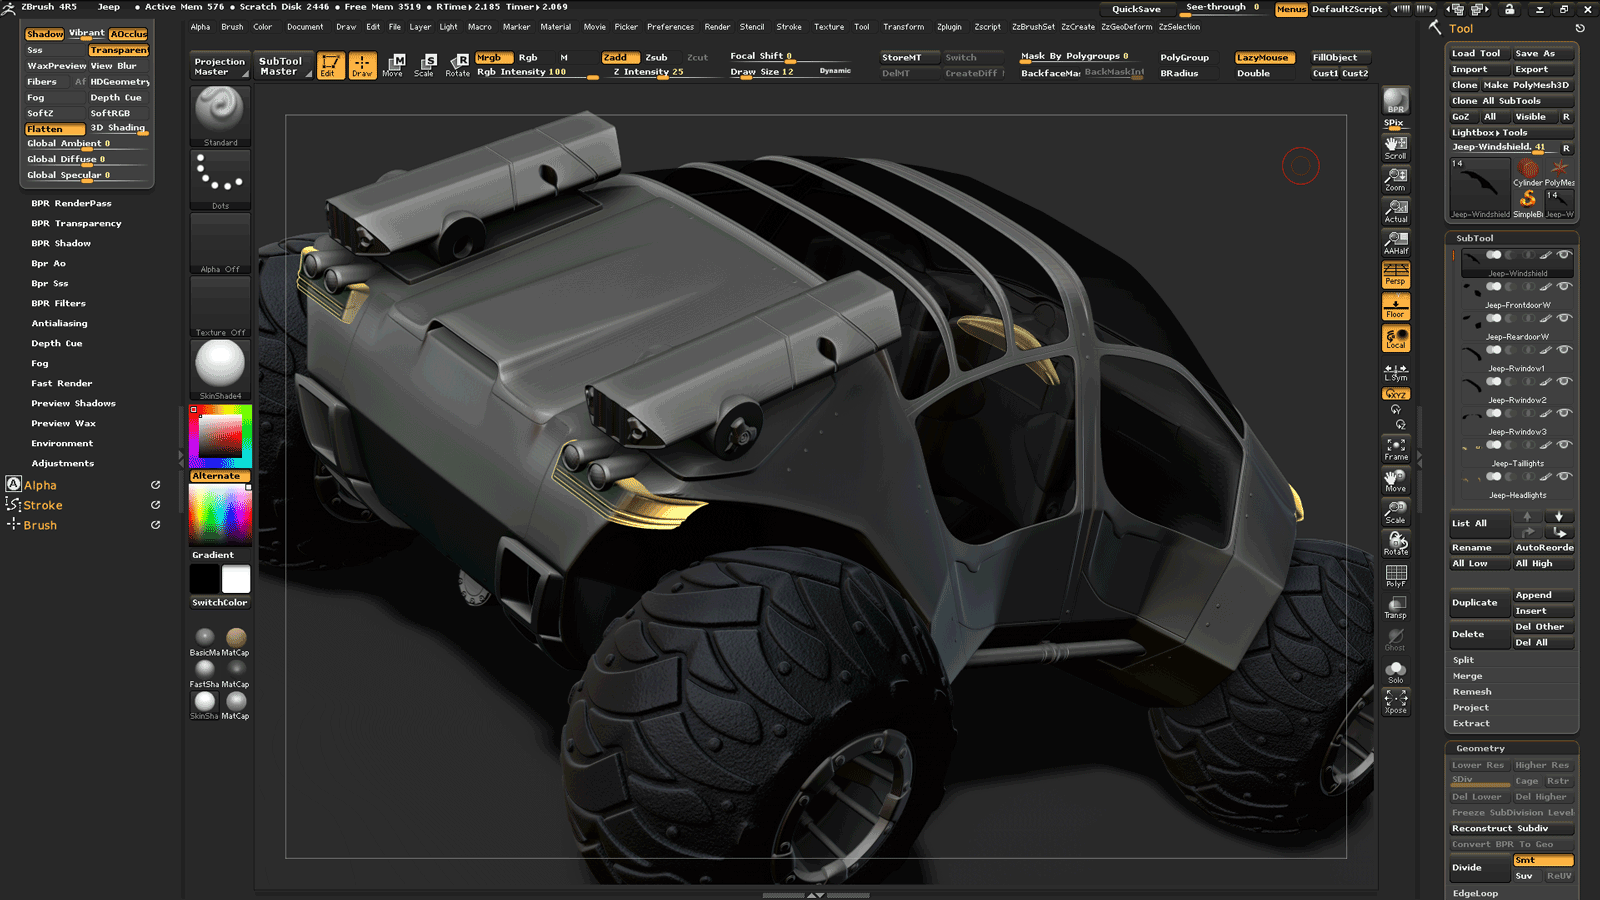Click the Local symmetry icon
Image resolution: width=1600 pixels, height=900 pixels.
[1395, 337]
